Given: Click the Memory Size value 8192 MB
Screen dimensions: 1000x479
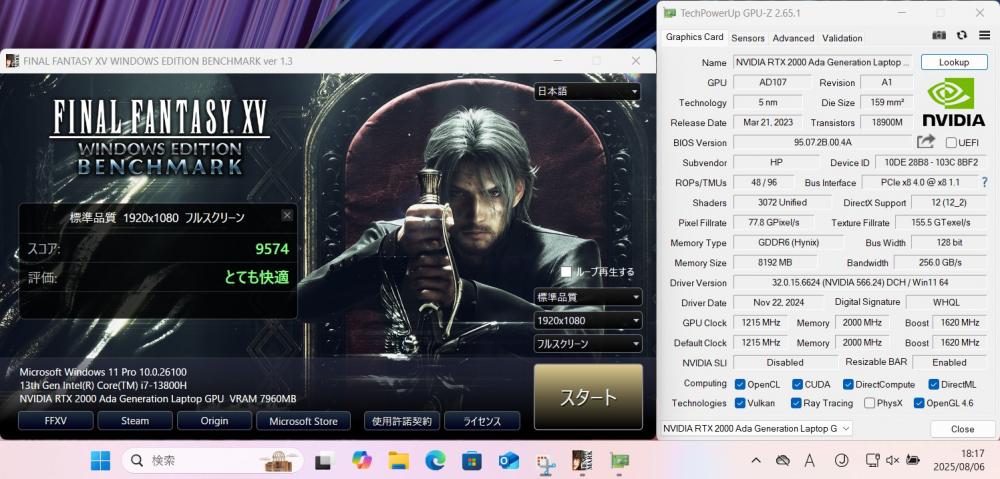Looking at the screenshot, I should click(775, 262).
